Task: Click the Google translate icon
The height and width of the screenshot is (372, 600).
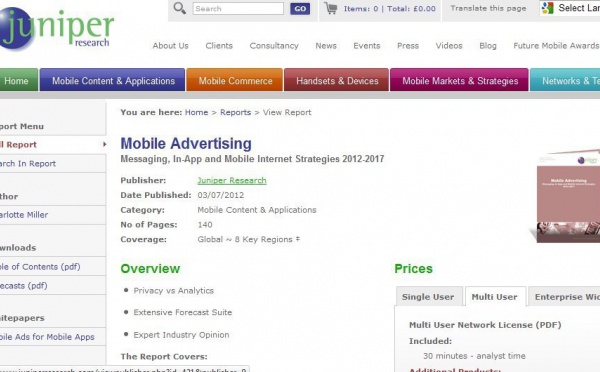Action: (x=548, y=8)
